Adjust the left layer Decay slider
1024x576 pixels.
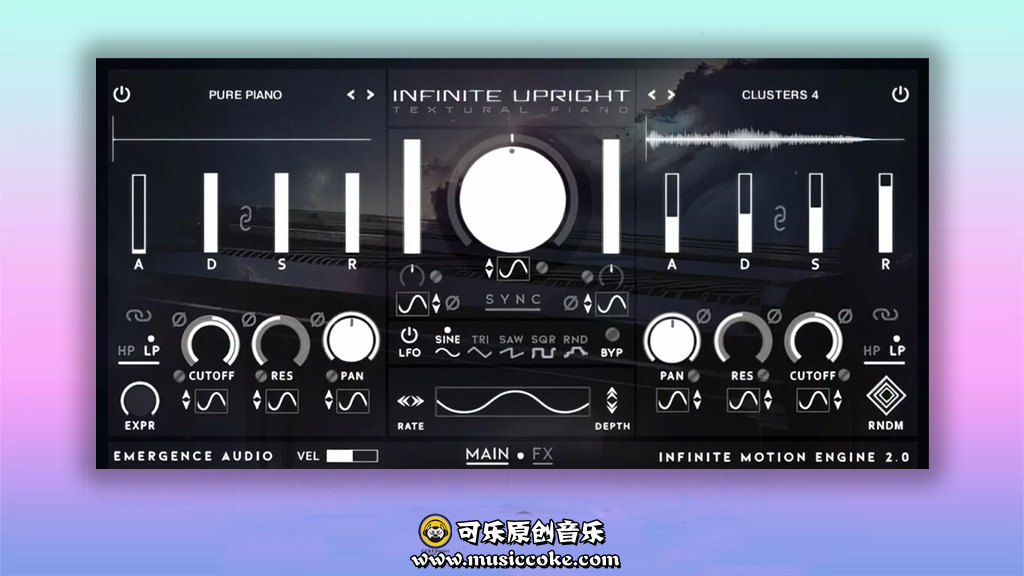coord(210,213)
